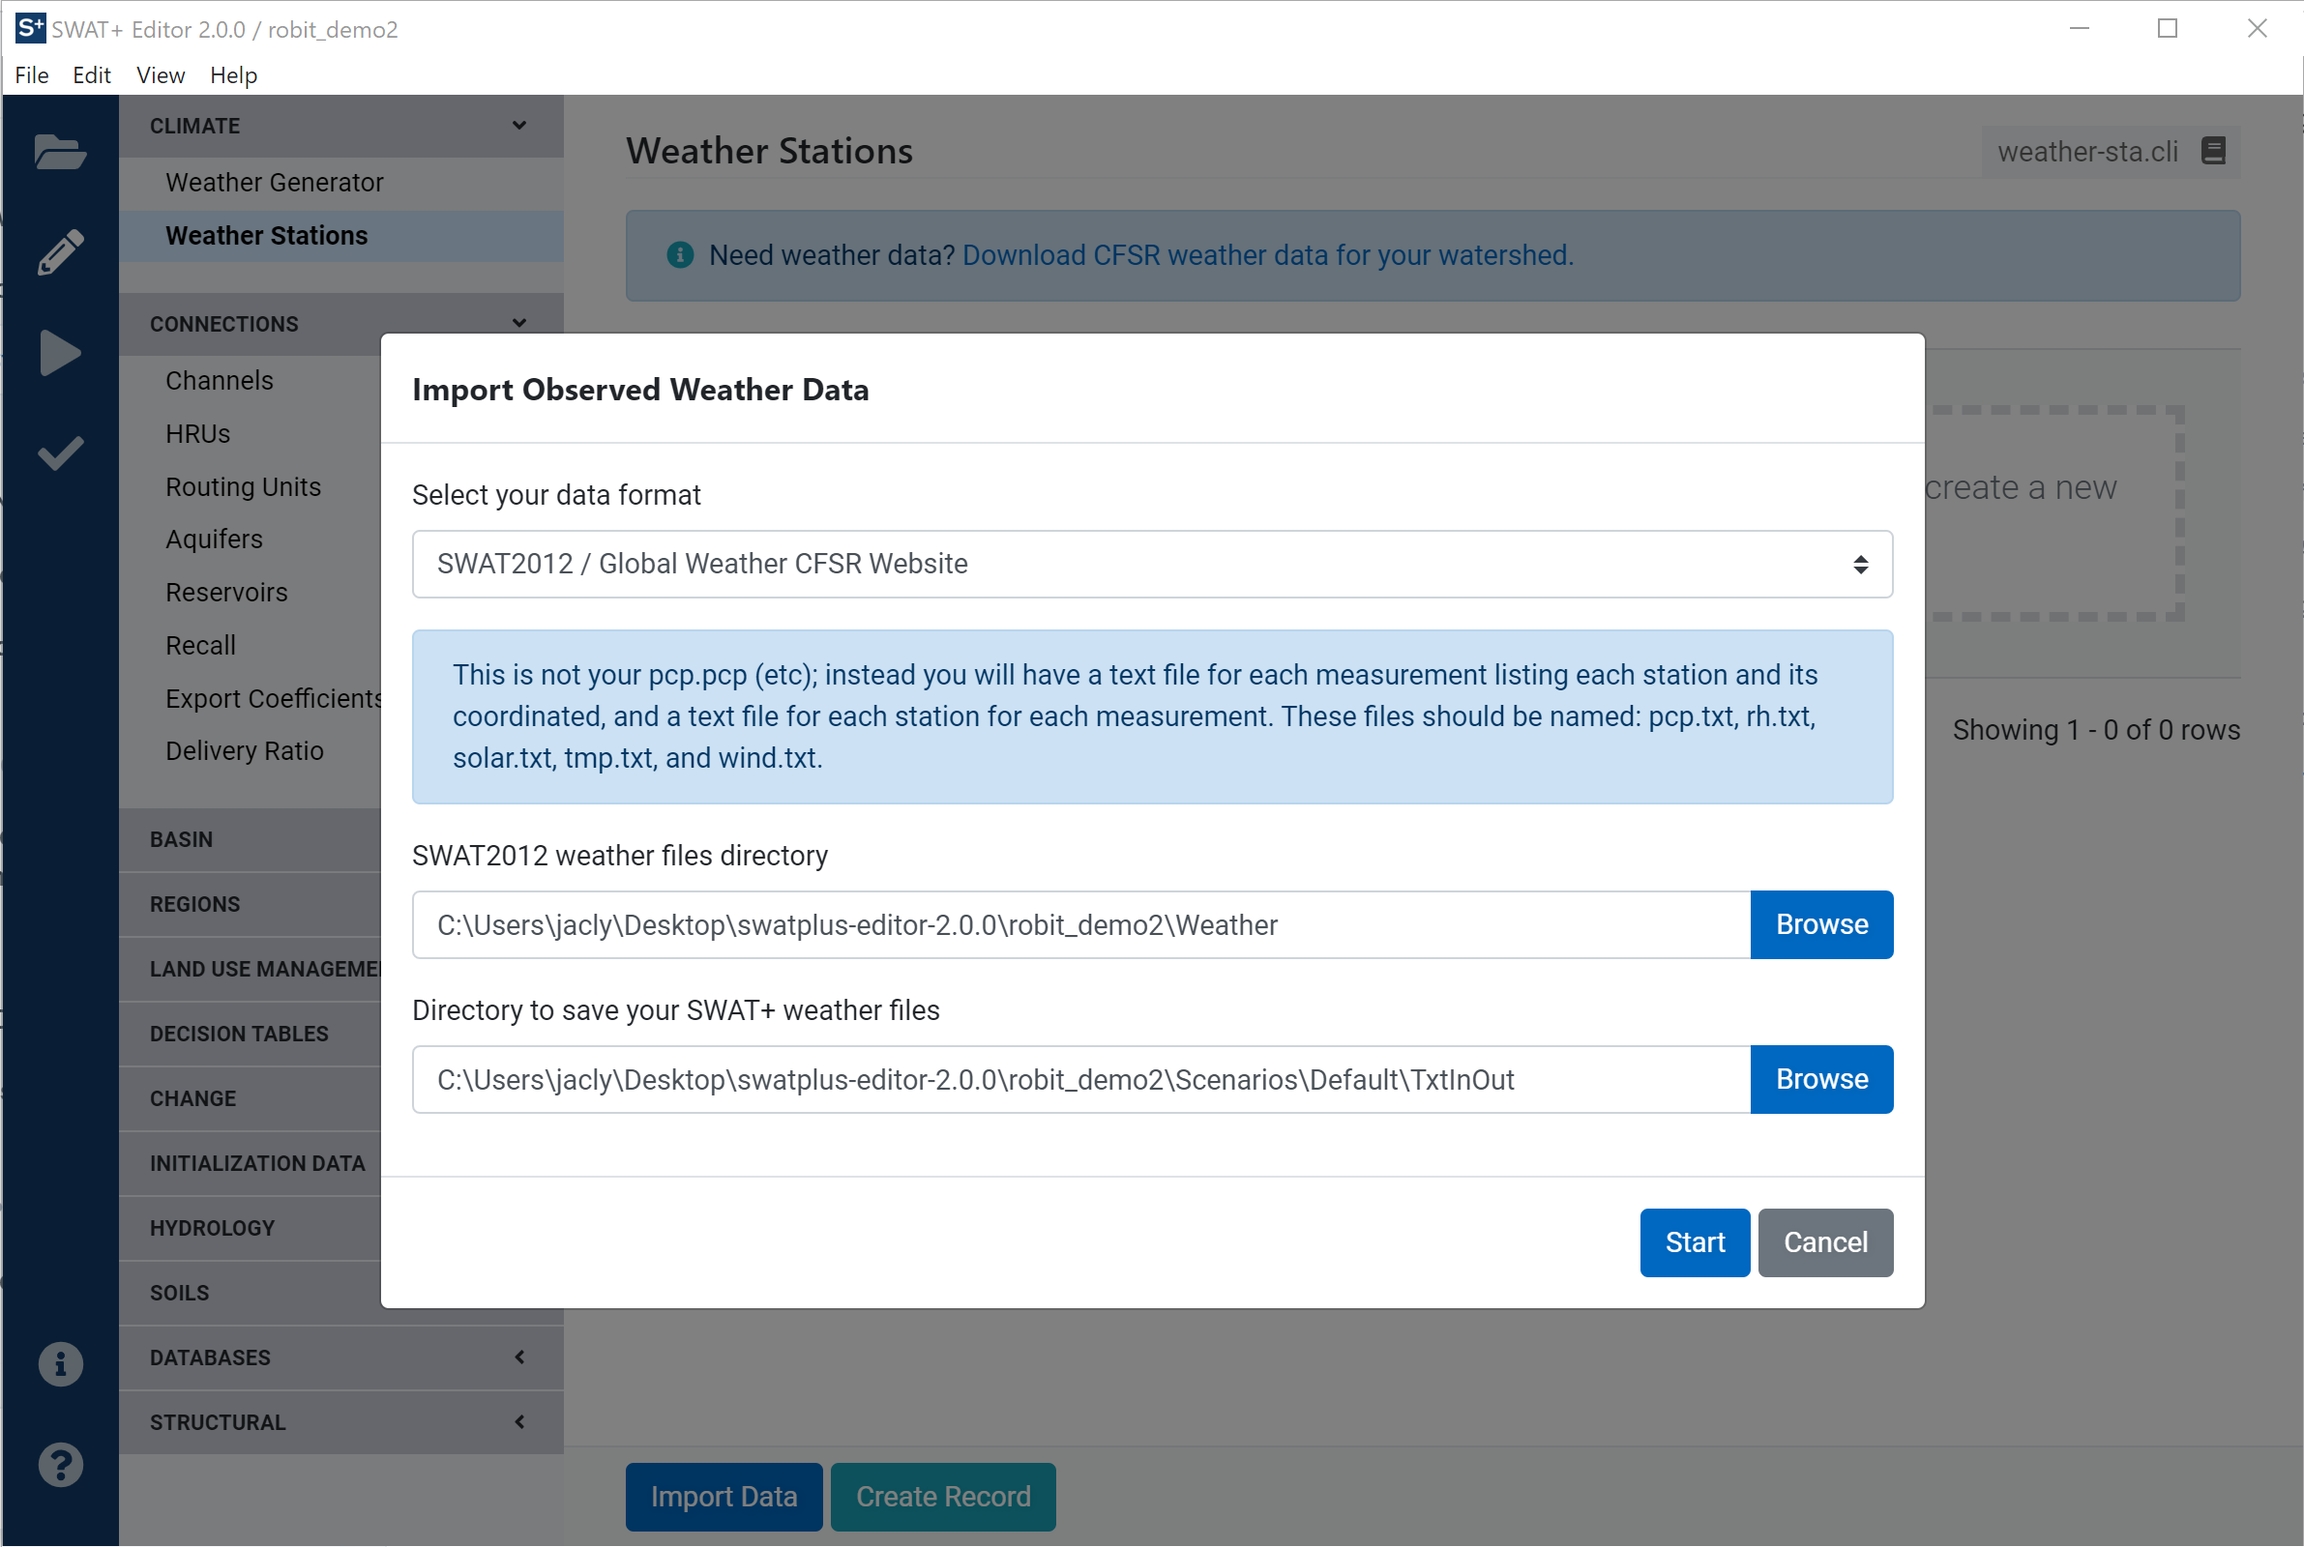
Task: Open Download CFSR weather data link
Action: coord(1267,255)
